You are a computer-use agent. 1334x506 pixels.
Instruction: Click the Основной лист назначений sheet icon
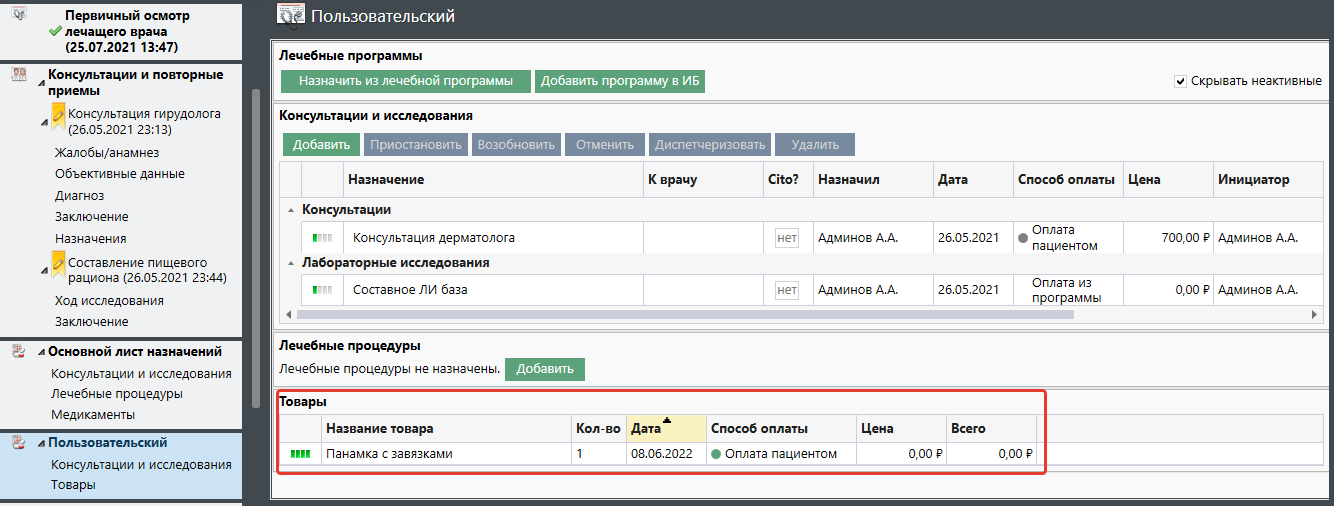click(18, 352)
